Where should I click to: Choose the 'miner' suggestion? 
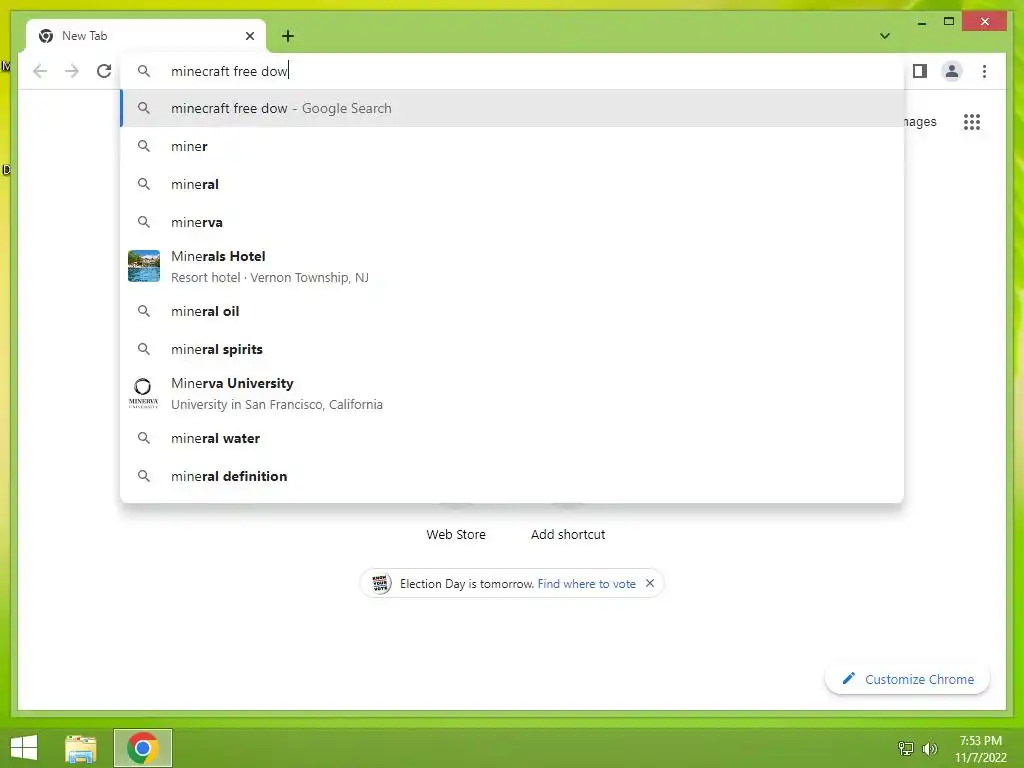pos(512,146)
